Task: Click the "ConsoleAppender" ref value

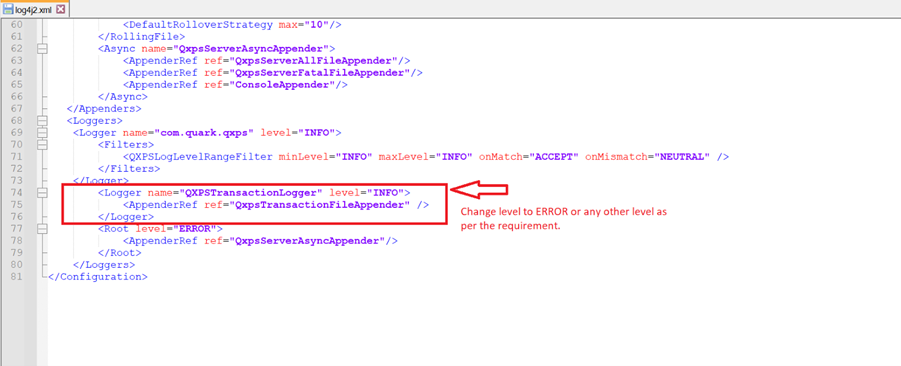Action: click(x=283, y=85)
